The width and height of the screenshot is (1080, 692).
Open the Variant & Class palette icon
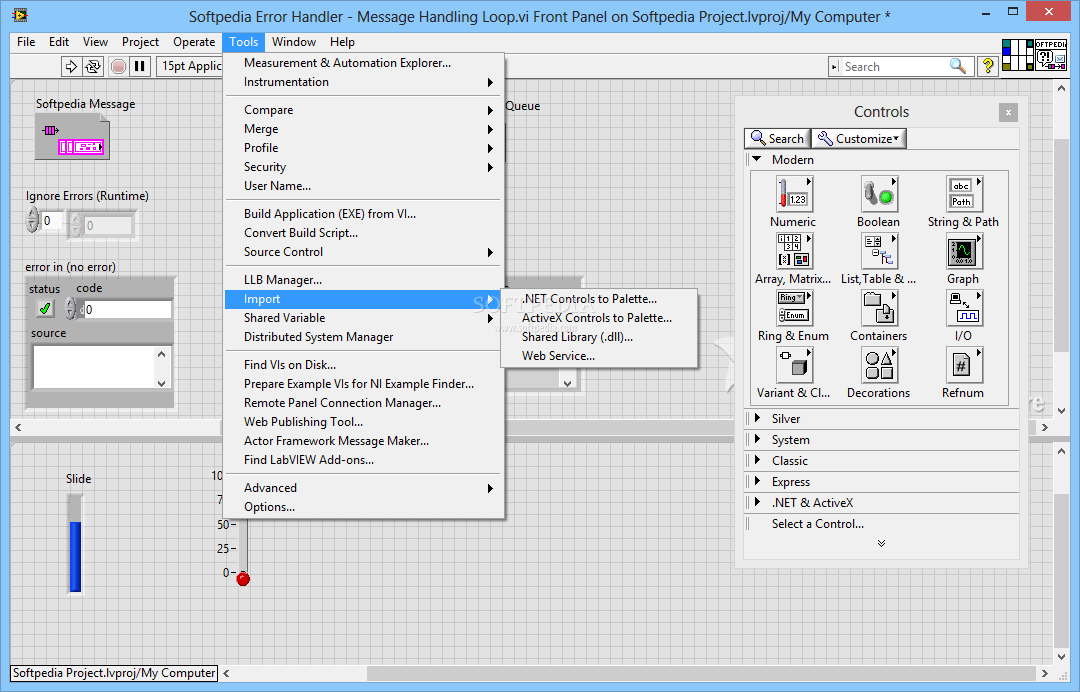coord(793,365)
